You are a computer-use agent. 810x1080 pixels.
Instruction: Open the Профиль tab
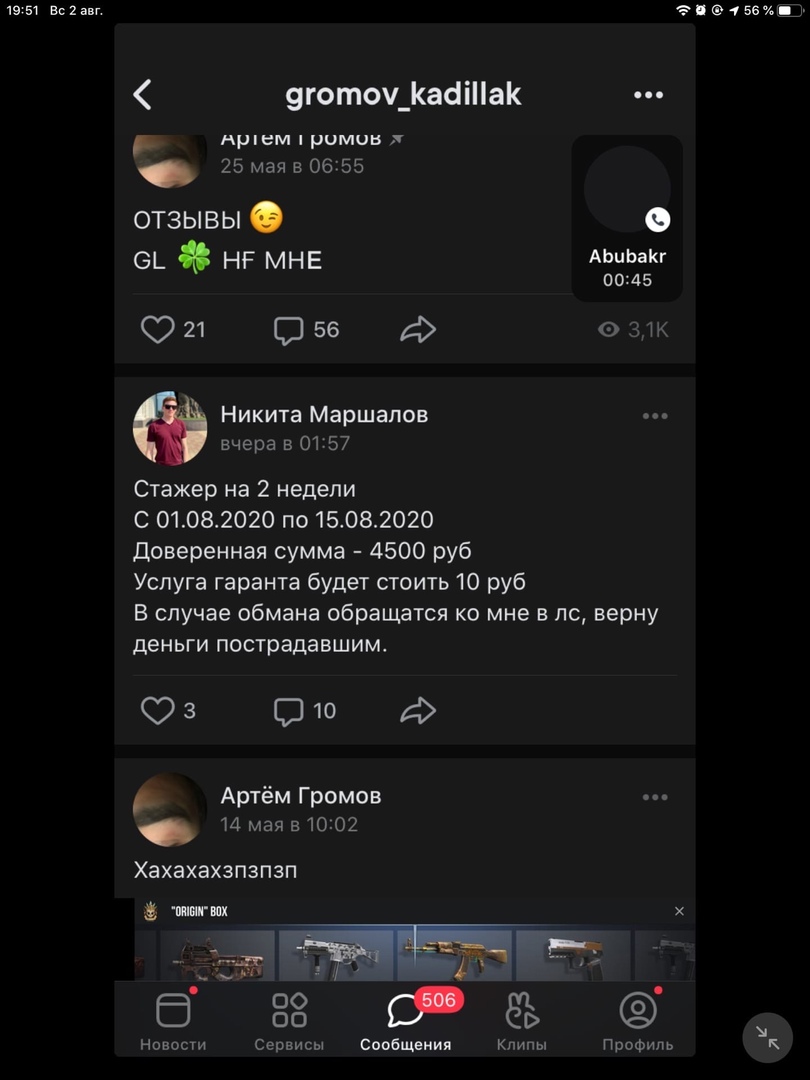tap(637, 1020)
